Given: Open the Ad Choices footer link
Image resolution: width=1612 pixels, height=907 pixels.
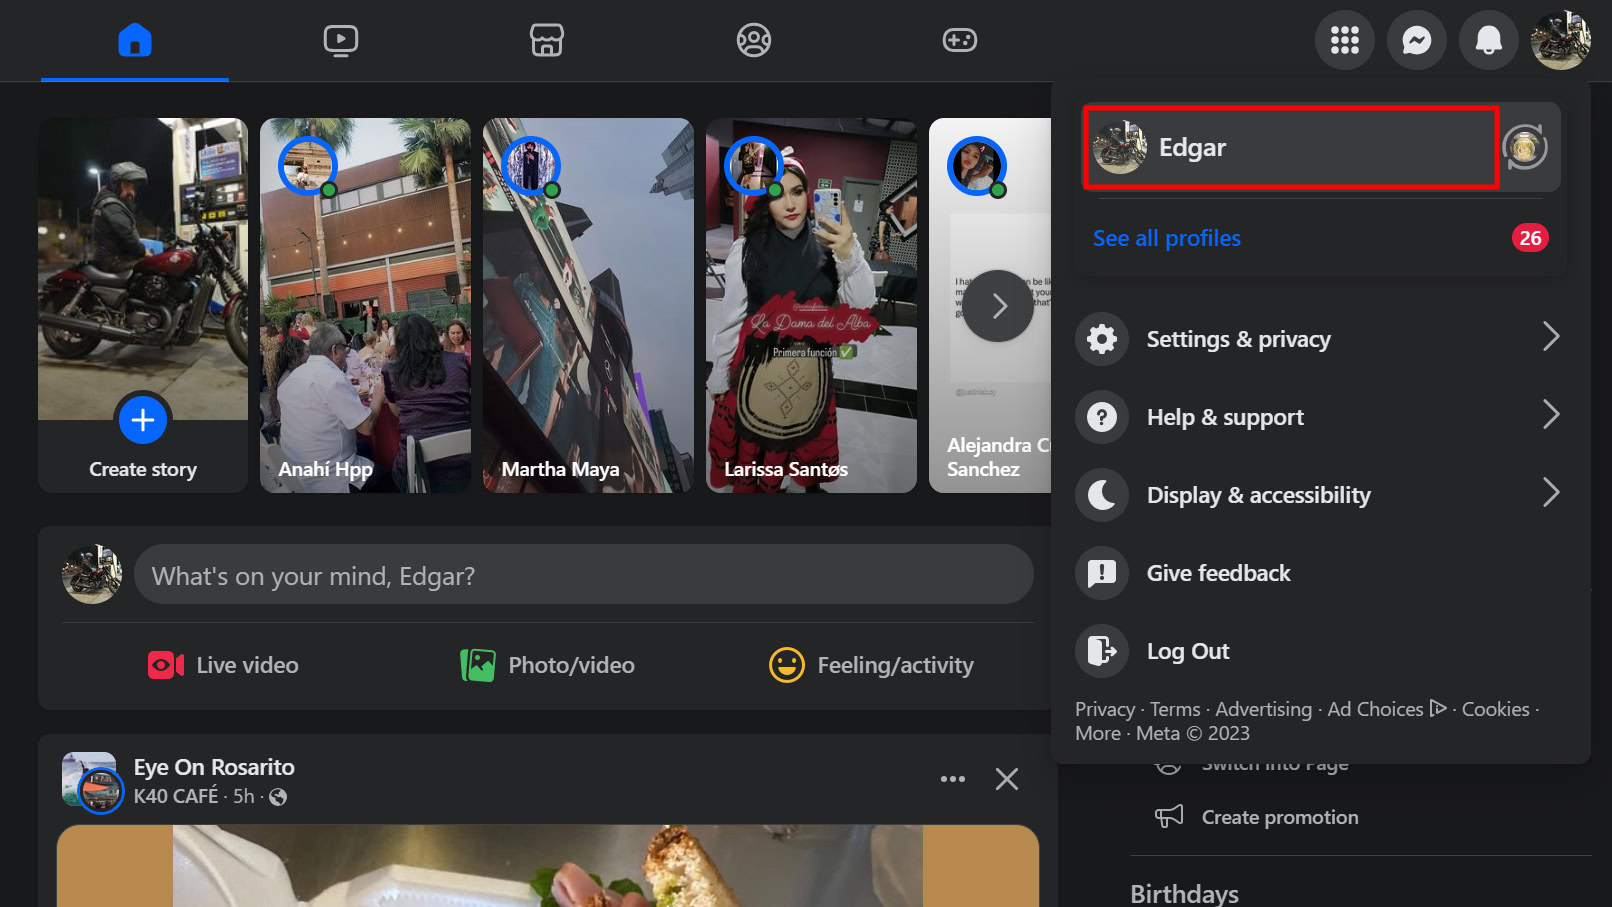Looking at the screenshot, I should [x=1387, y=709].
